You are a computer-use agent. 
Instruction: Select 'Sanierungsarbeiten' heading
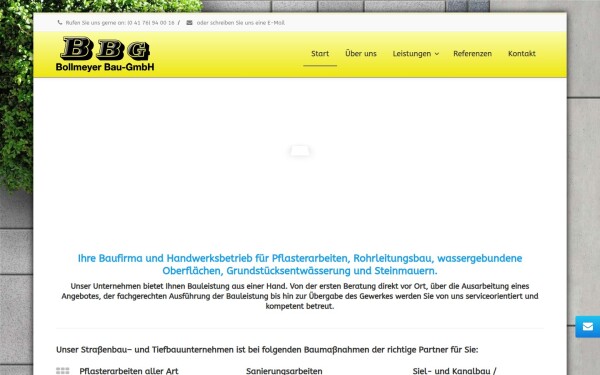point(284,371)
